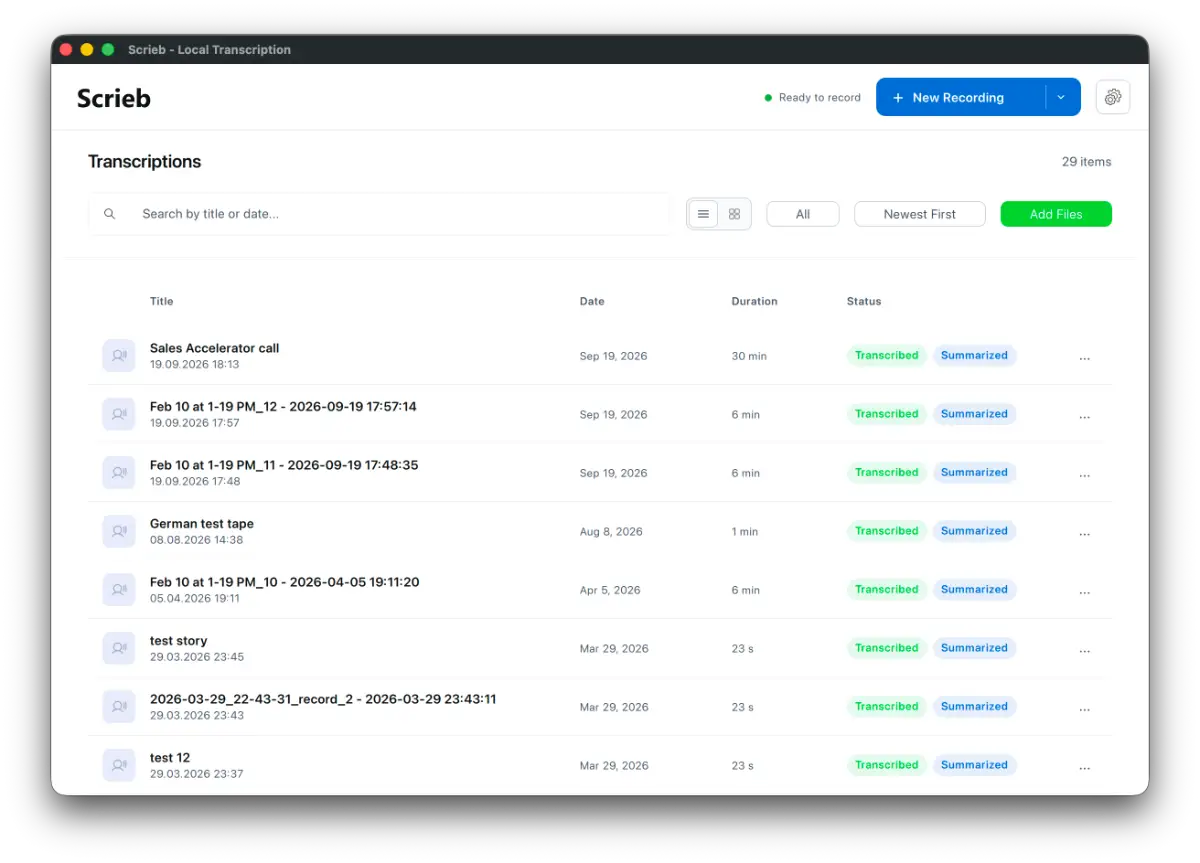Click Summarized badge on test story row
The width and height of the screenshot is (1200, 863).
974,648
